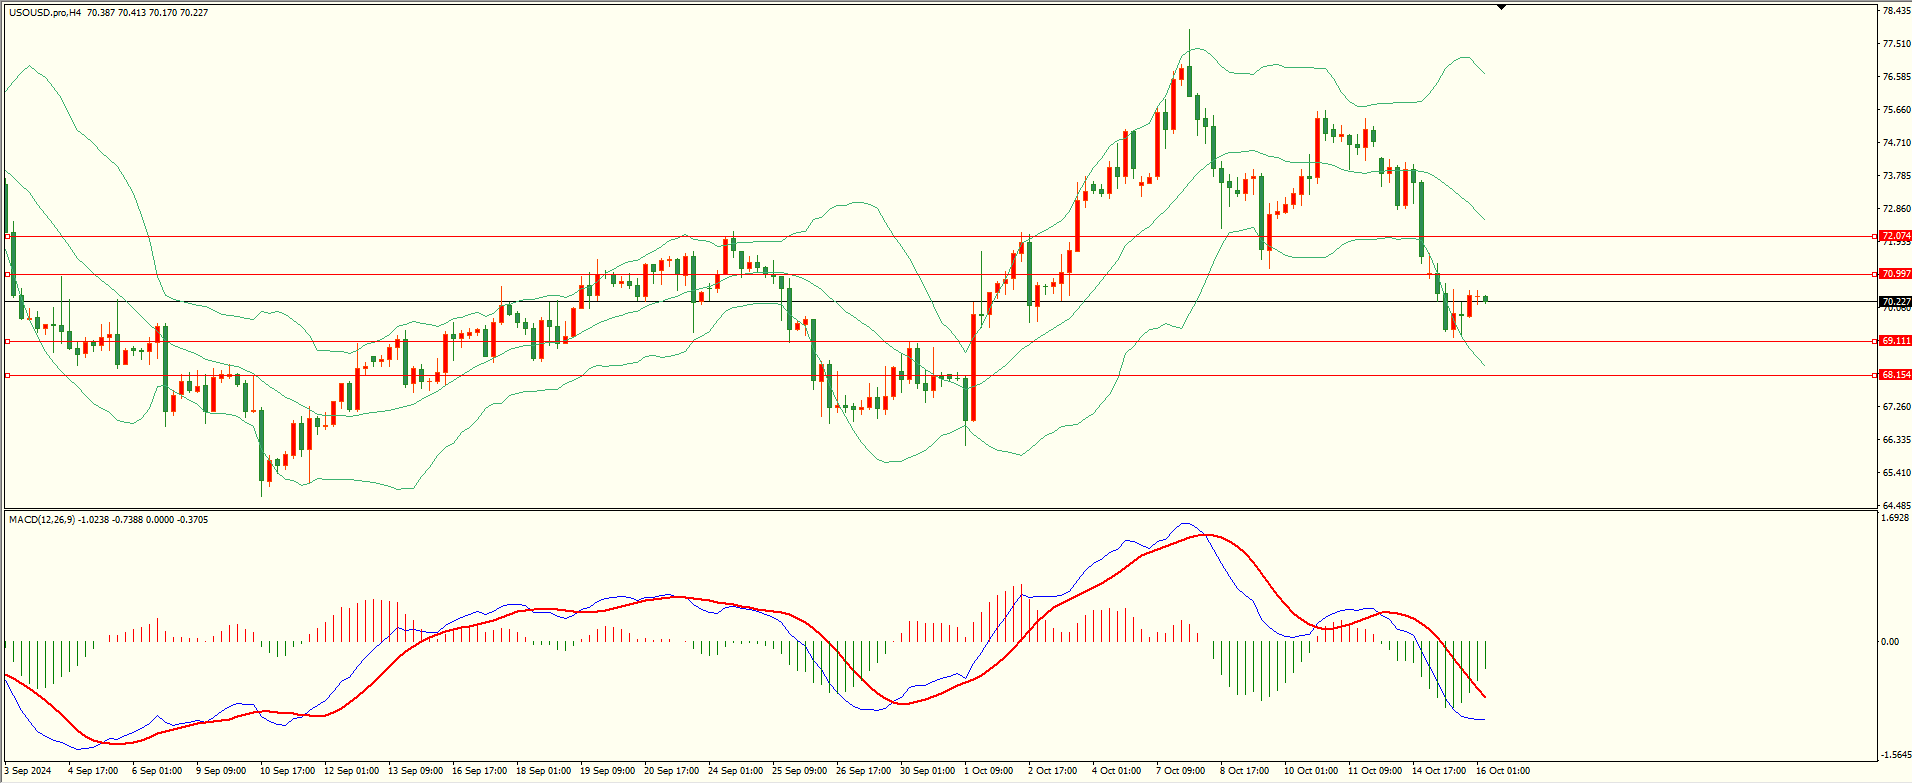Click the 16 Oct 01:00 time label
Screen dimensions: 1912x784
pos(1503,771)
